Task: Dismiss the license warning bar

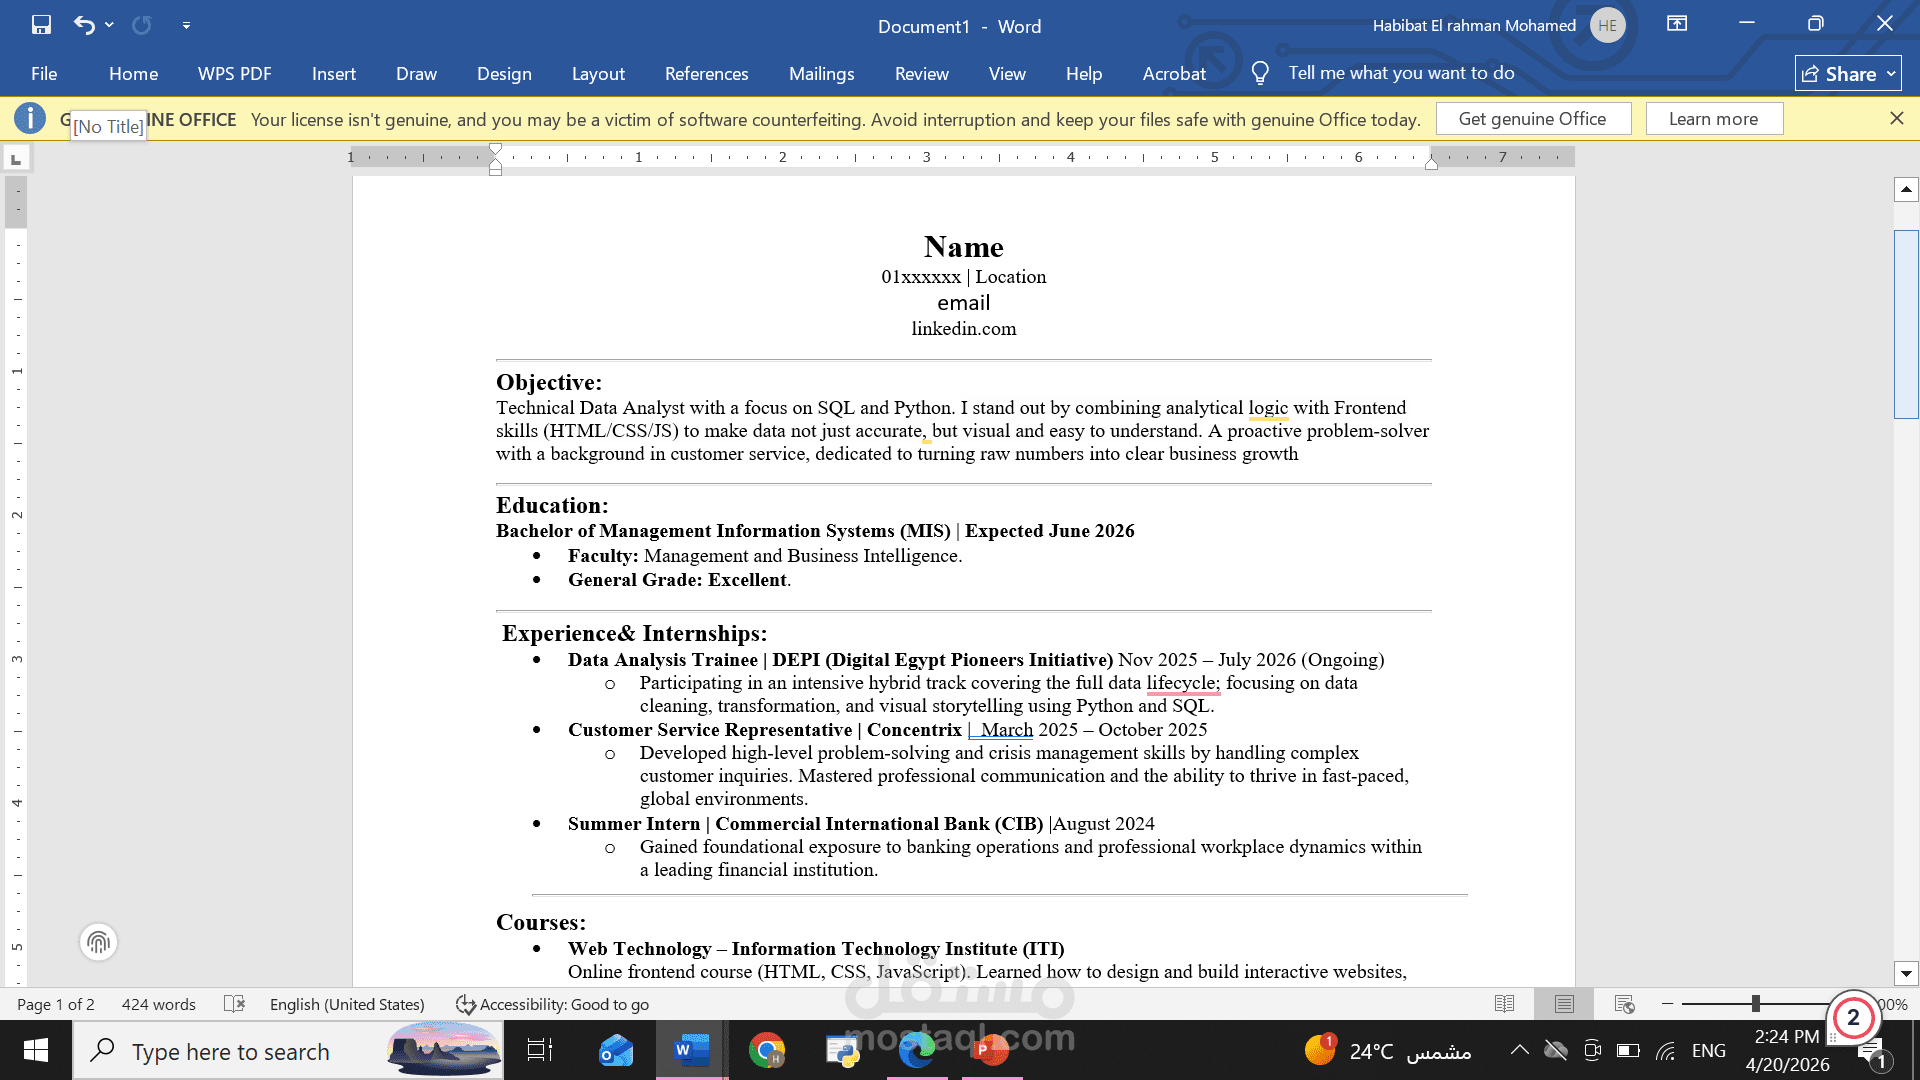Action: click(x=1896, y=118)
